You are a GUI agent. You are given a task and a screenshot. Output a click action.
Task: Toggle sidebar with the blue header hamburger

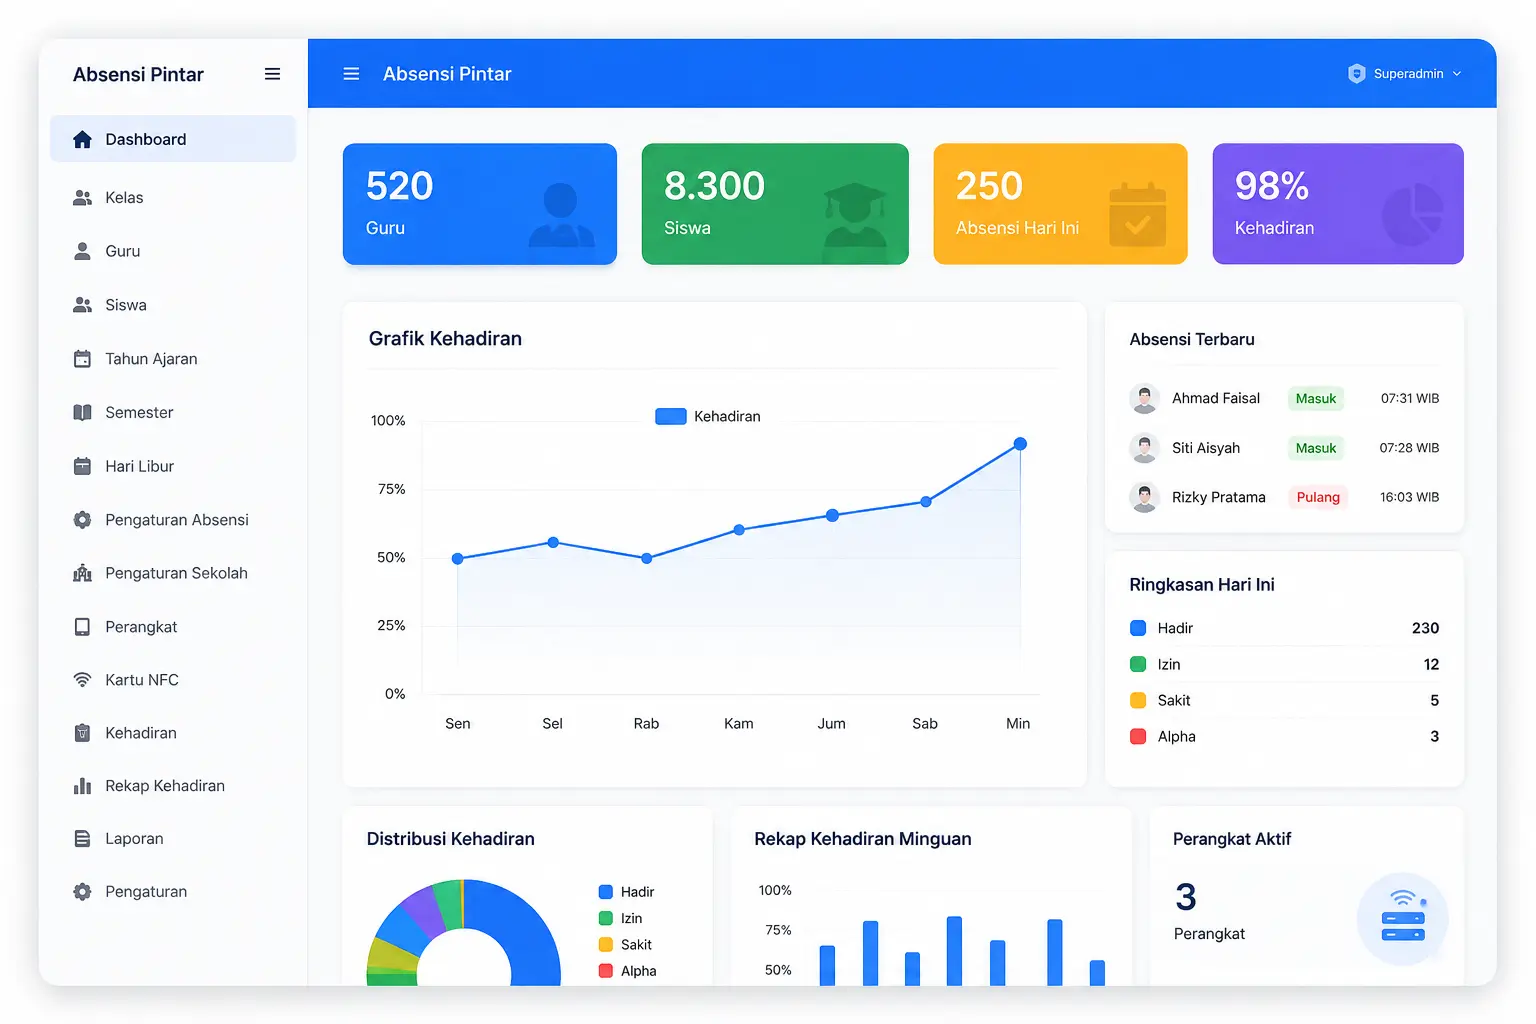tap(351, 74)
